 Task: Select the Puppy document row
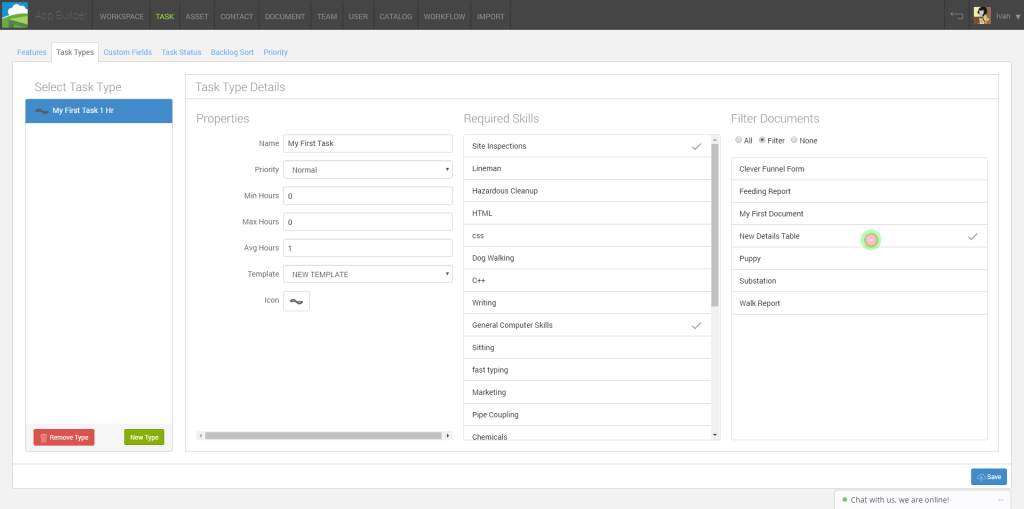[x=859, y=259]
